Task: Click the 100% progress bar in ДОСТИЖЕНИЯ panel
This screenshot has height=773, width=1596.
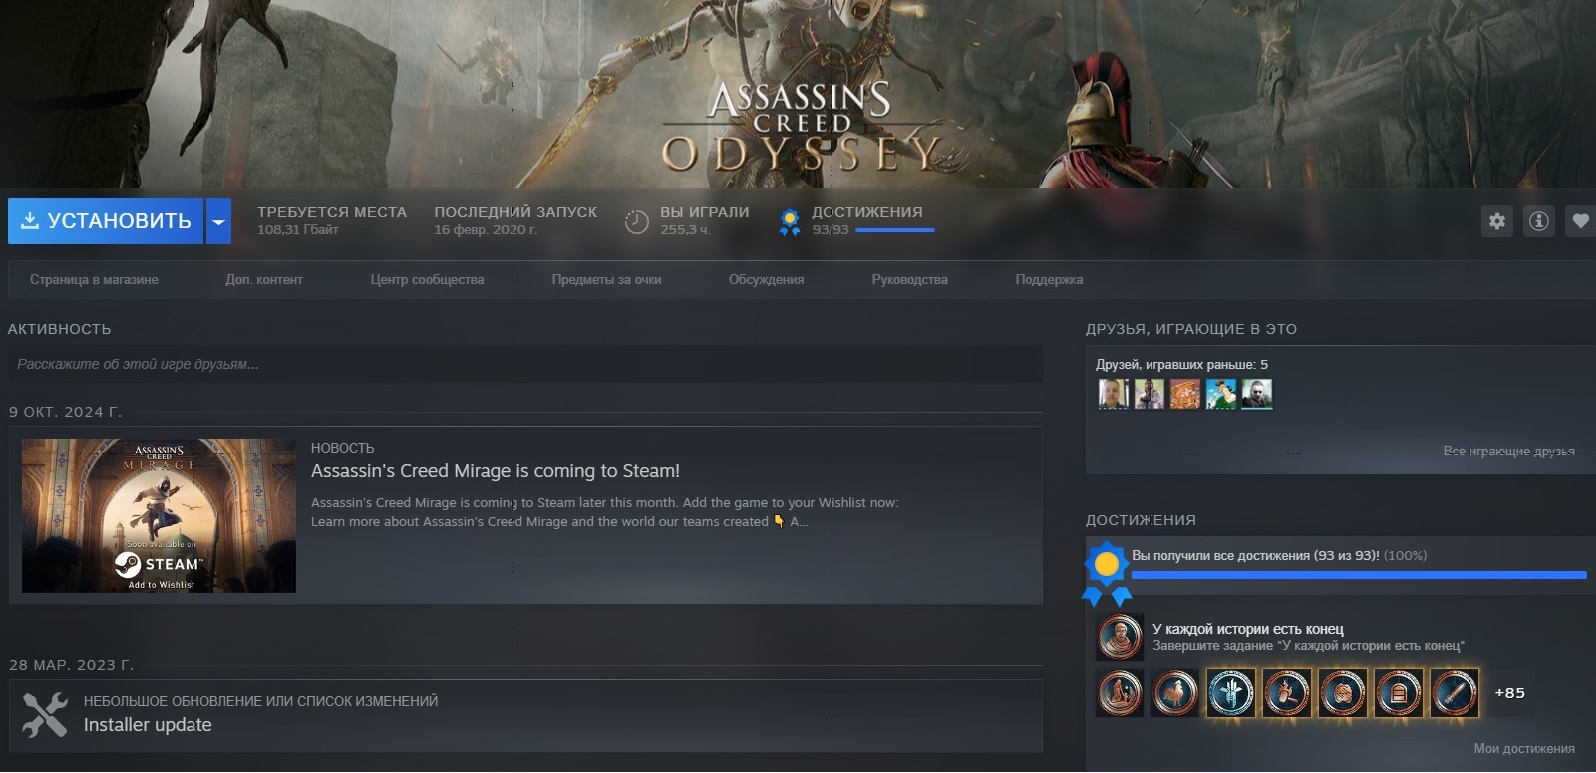Action: coord(1359,575)
